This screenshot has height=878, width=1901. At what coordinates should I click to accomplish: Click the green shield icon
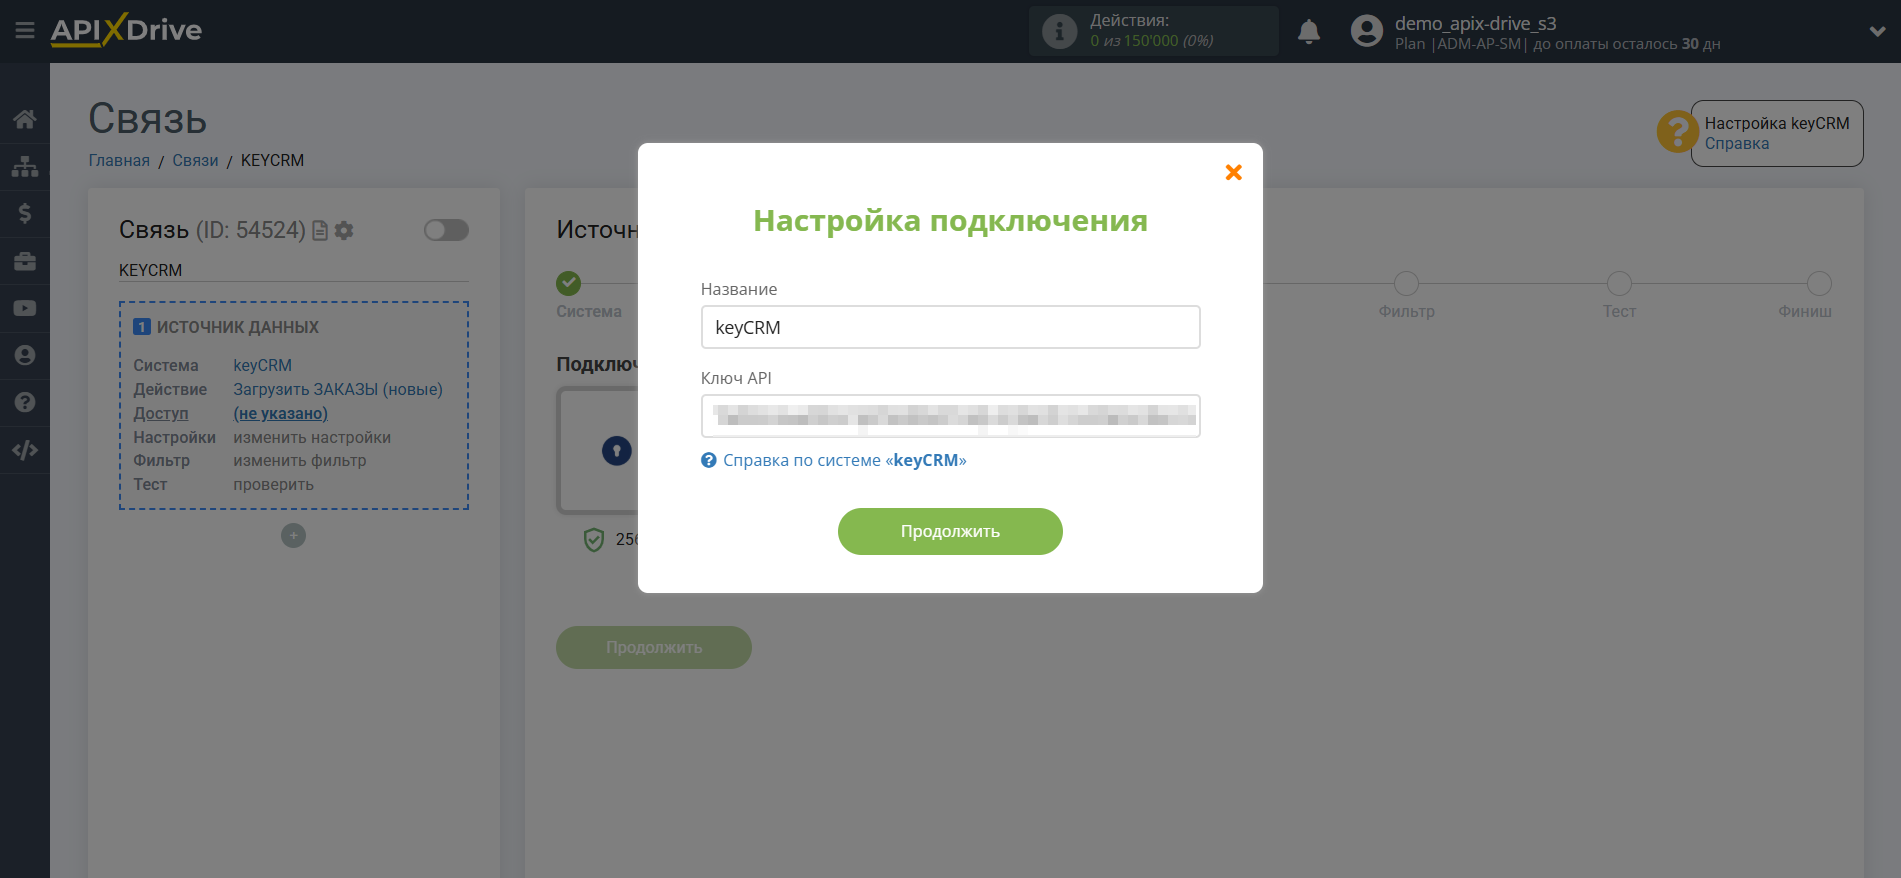pos(594,540)
